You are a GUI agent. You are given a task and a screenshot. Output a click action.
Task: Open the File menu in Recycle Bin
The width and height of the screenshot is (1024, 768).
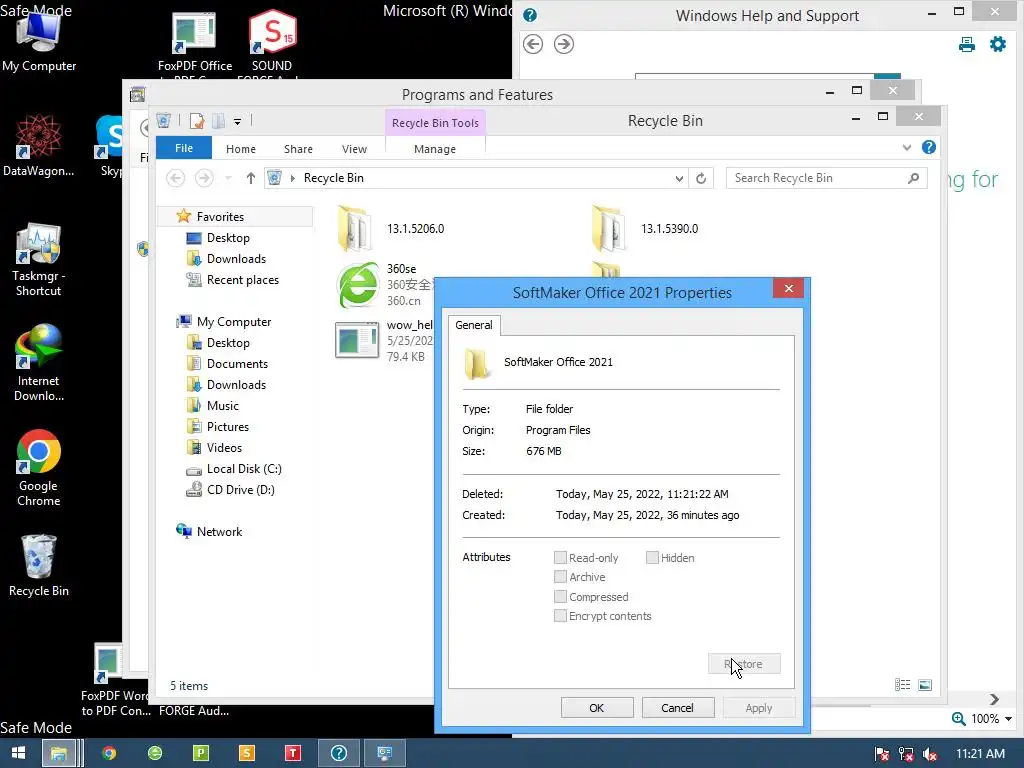point(184,148)
